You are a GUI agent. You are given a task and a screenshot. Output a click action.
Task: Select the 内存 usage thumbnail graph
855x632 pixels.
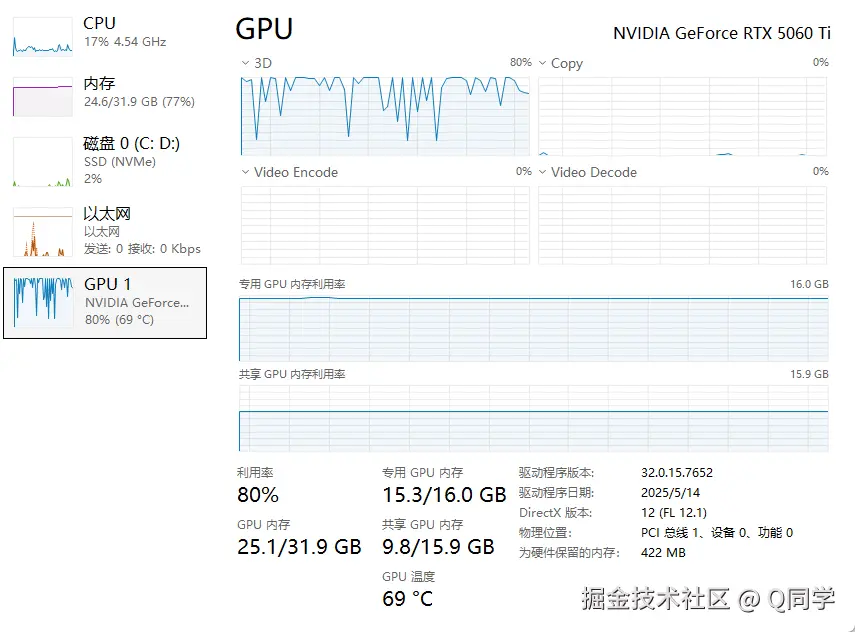coord(43,97)
